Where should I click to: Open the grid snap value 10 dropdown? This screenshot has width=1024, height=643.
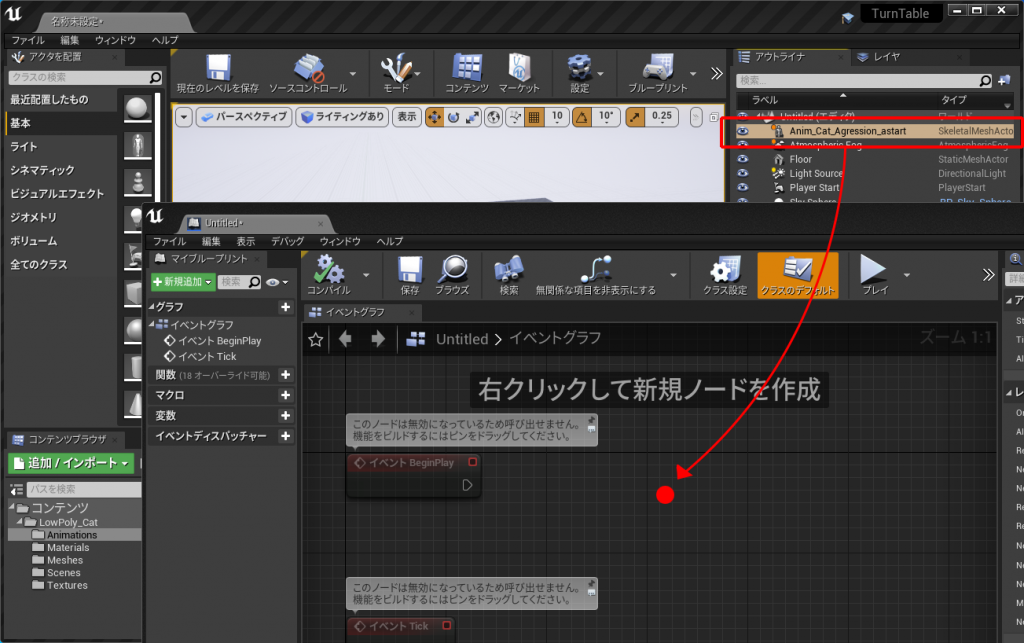point(557,117)
